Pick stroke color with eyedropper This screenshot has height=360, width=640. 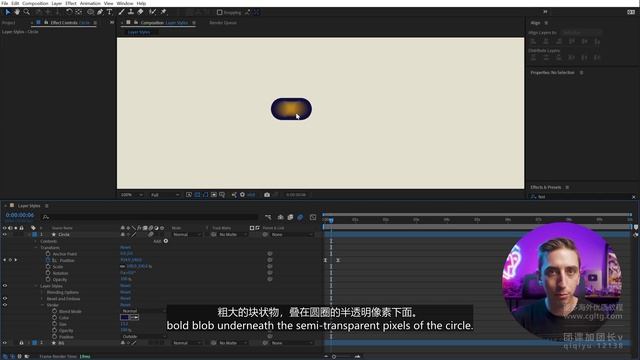(x=135, y=318)
